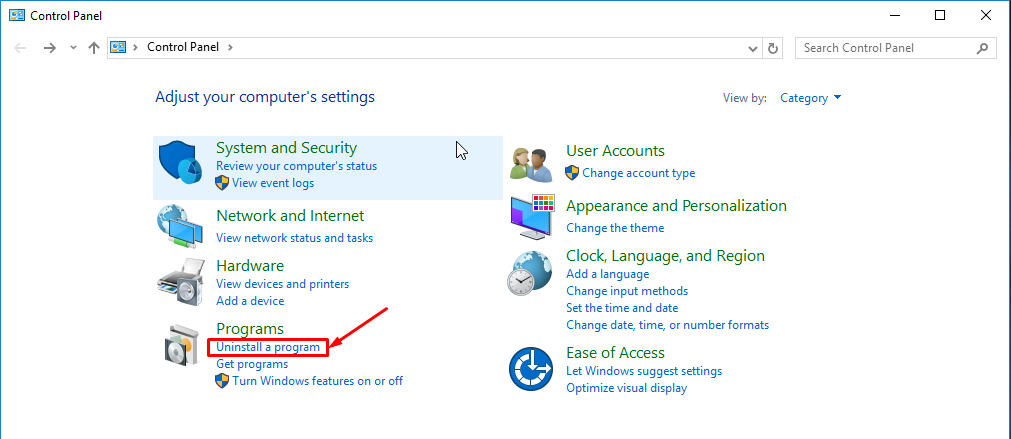This screenshot has height=439, width=1011.
Task: Click the Search Control Panel field
Action: tap(896, 48)
